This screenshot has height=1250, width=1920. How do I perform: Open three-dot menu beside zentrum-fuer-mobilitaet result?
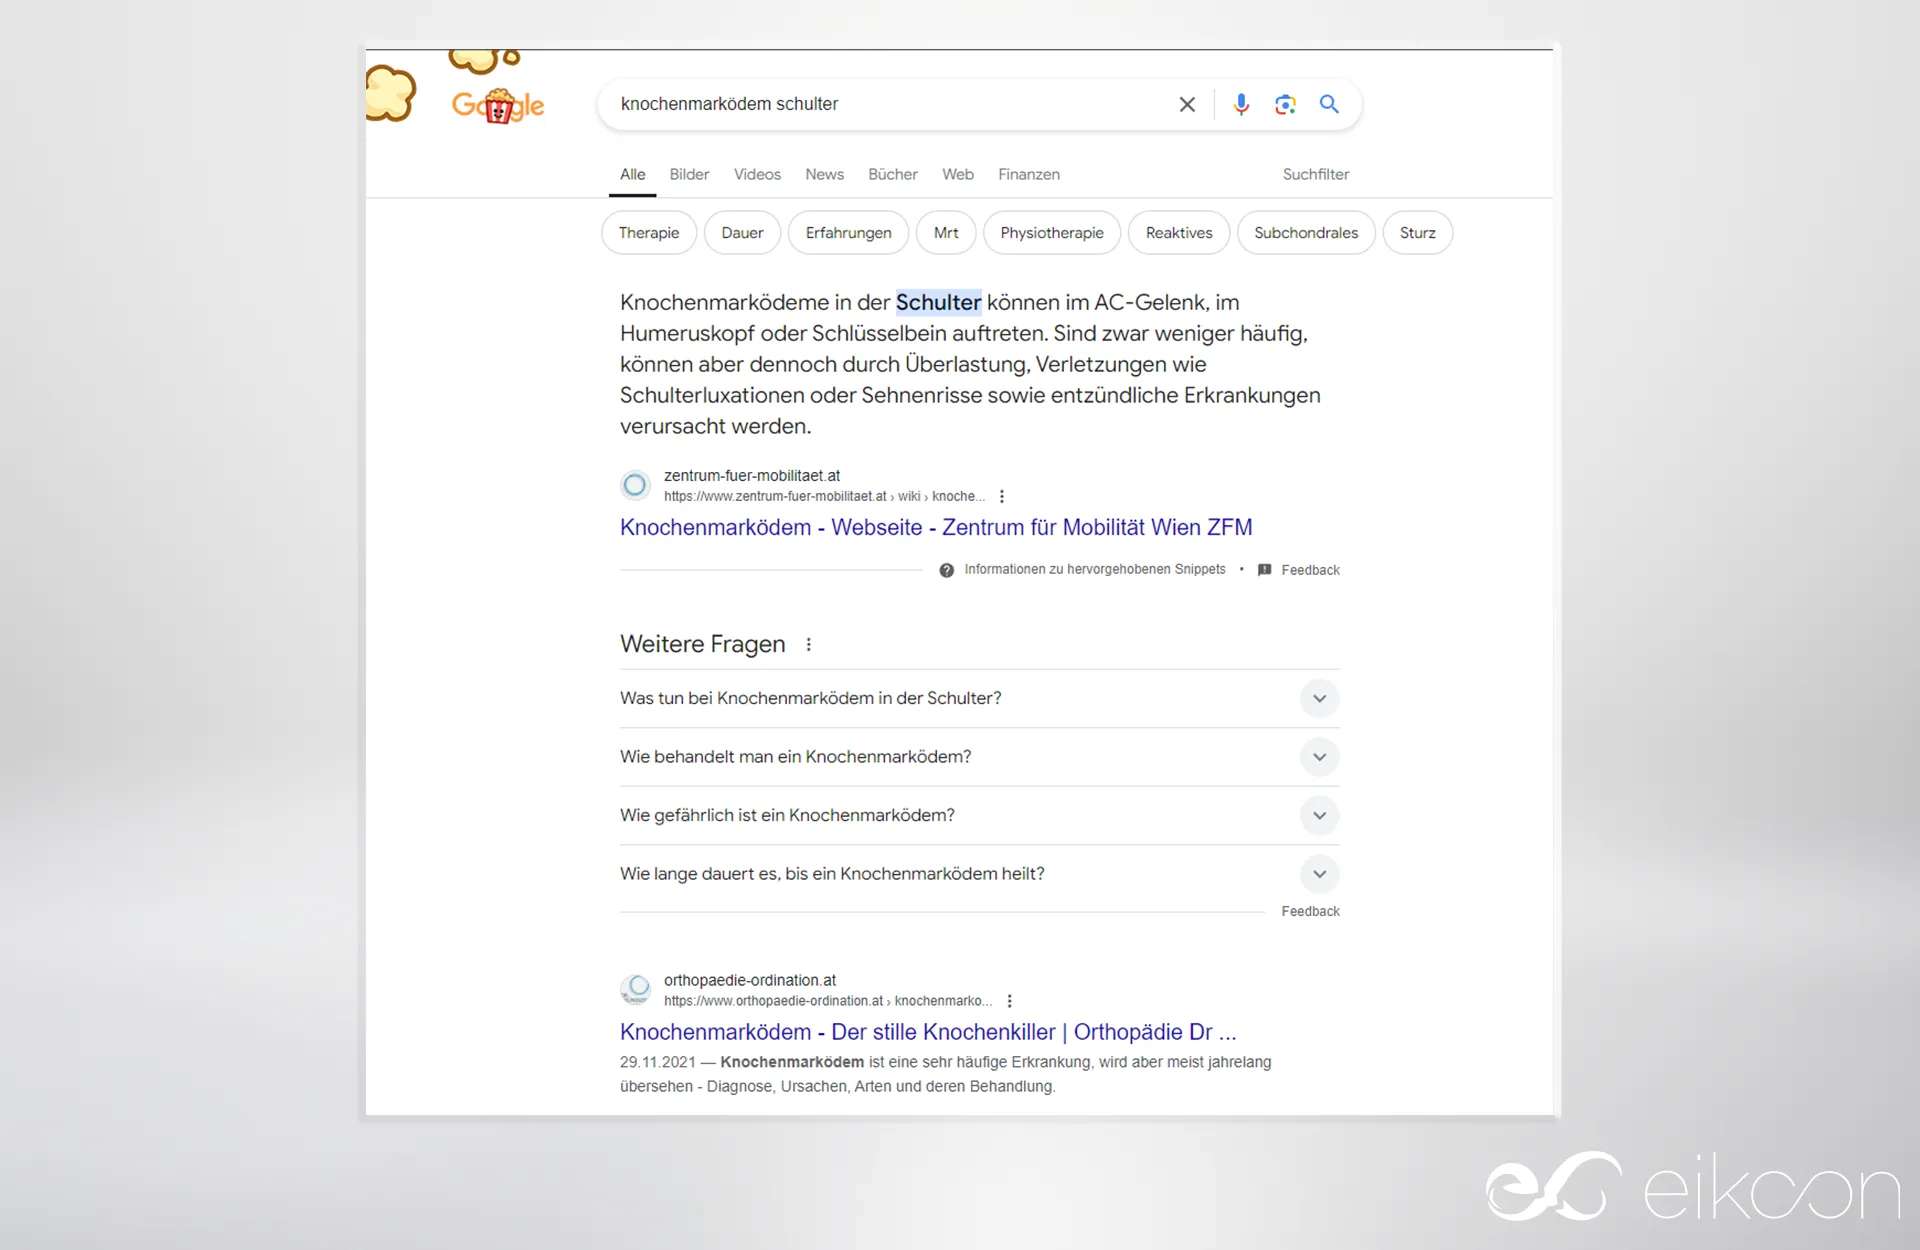tap(1002, 497)
